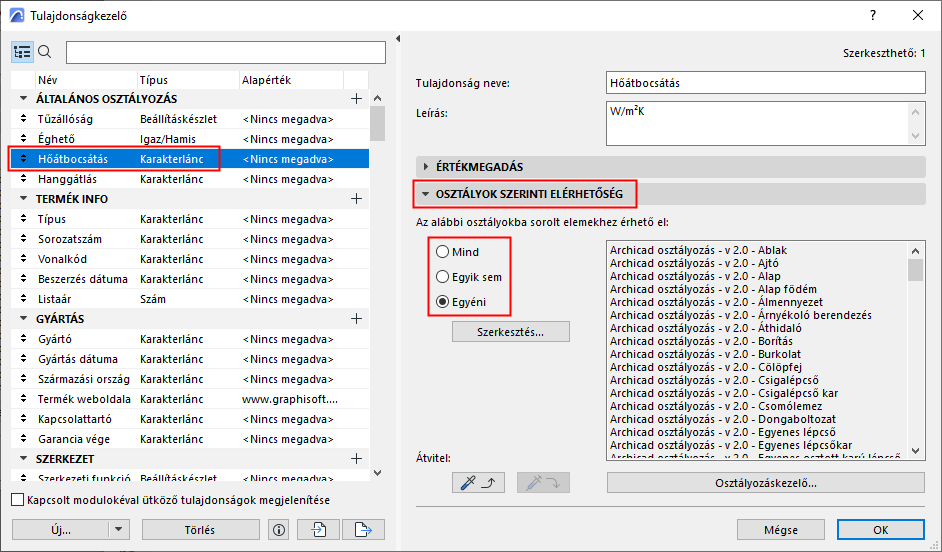Image resolution: width=942 pixels, height=552 pixels.
Task: Click drag handle of Listaár row
Action: (x=23, y=299)
